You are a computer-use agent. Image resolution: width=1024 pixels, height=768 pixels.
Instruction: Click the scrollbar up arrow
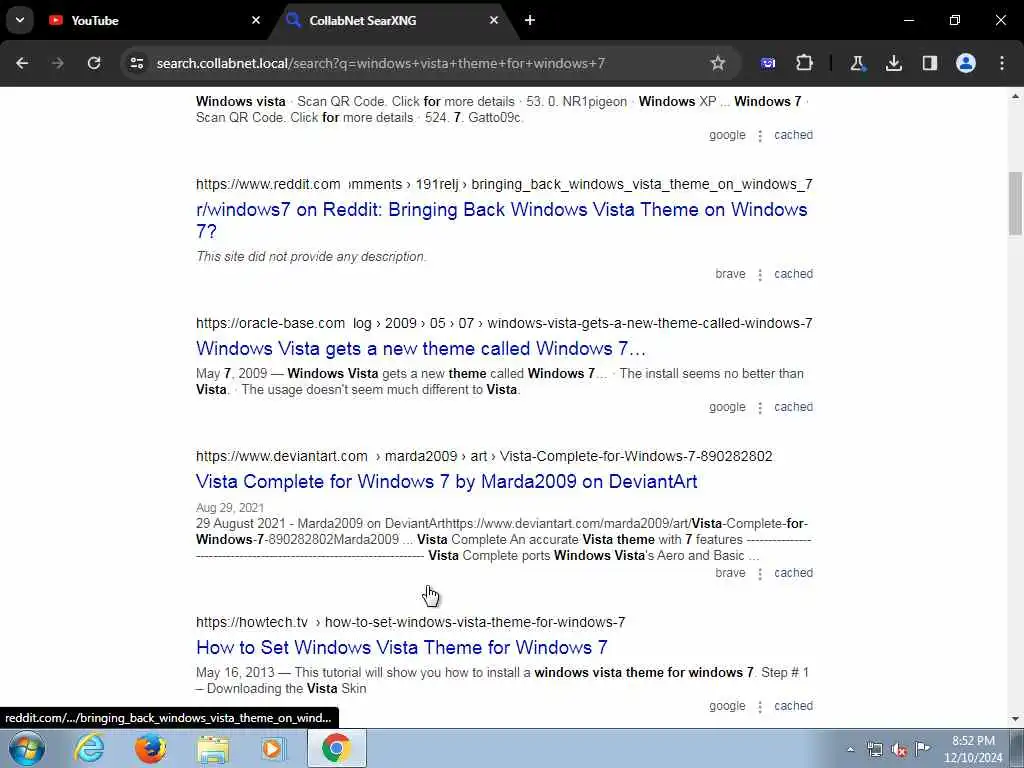pos(1015,96)
